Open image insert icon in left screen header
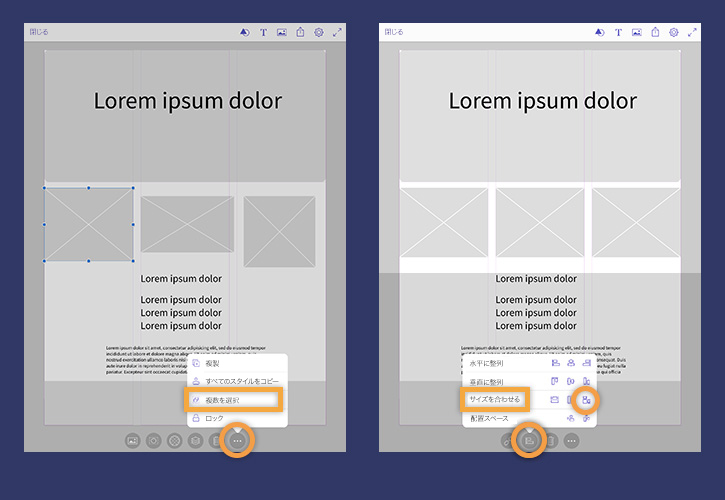This screenshot has width=725, height=500. point(282,32)
